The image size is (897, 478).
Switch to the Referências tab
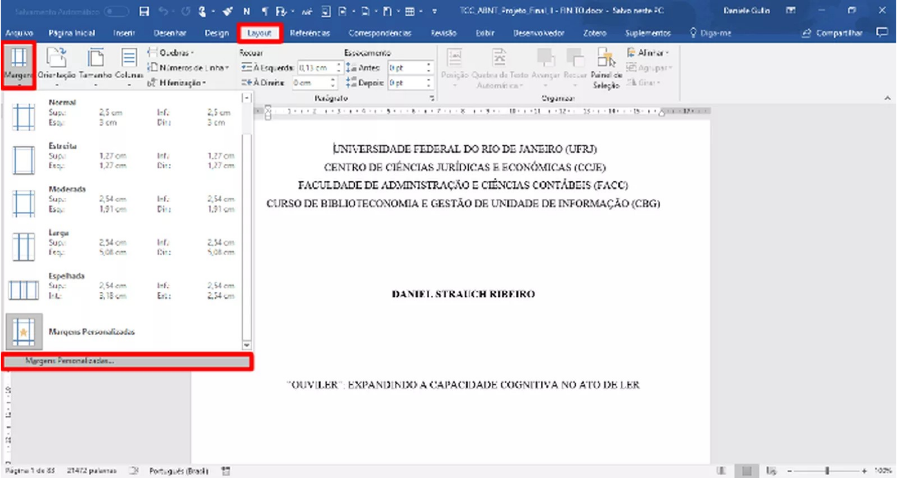tap(309, 32)
